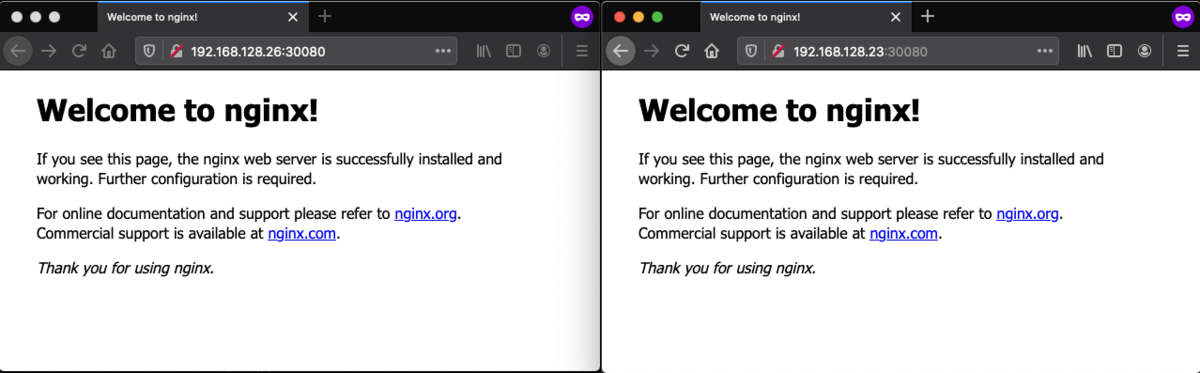Open nginx.org link in left window
The height and width of the screenshot is (373, 1200).
(427, 213)
